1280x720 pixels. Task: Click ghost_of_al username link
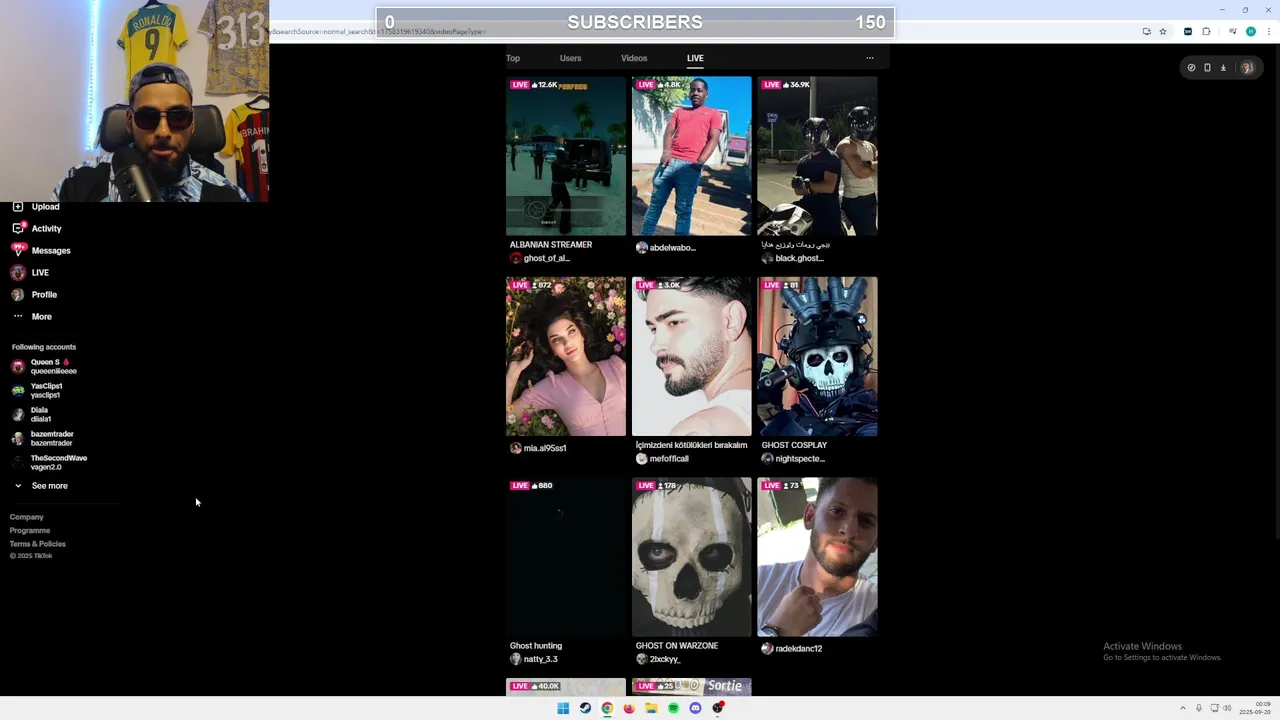point(546,258)
